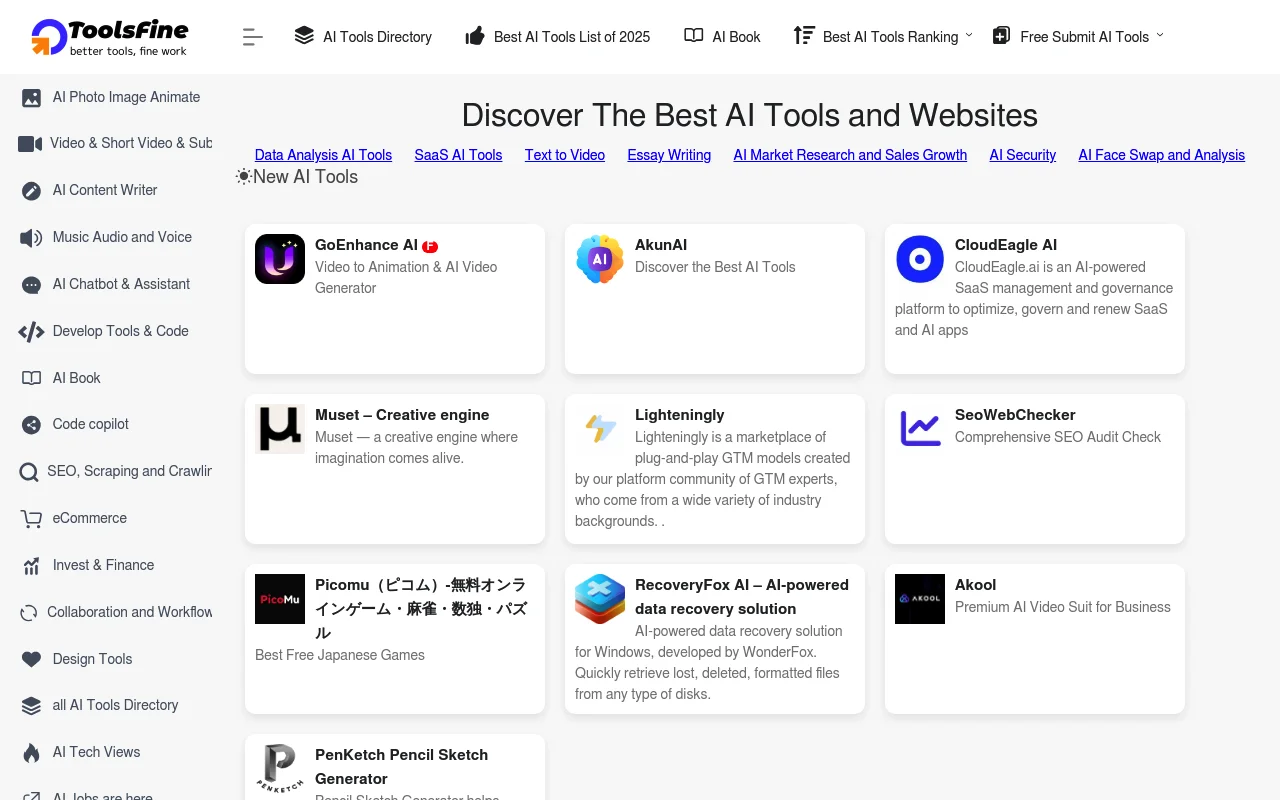This screenshot has width=1280, height=800.
Task: Go to the AI Tools Directory menu item
Action: click(363, 36)
